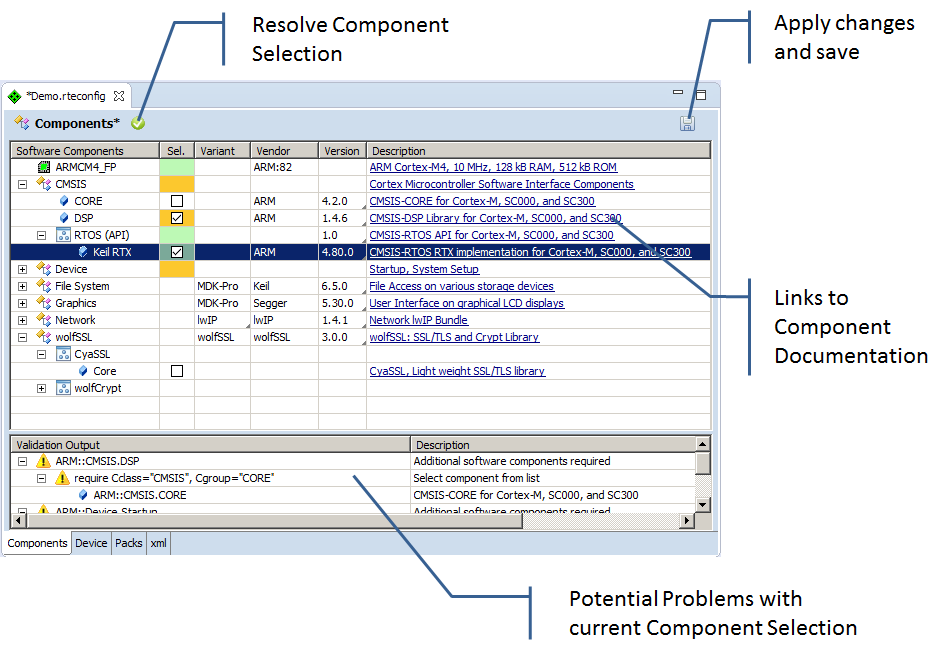Click the warning icon beside require Cclass="CMSIS"
The image size is (944, 656).
click(62, 478)
